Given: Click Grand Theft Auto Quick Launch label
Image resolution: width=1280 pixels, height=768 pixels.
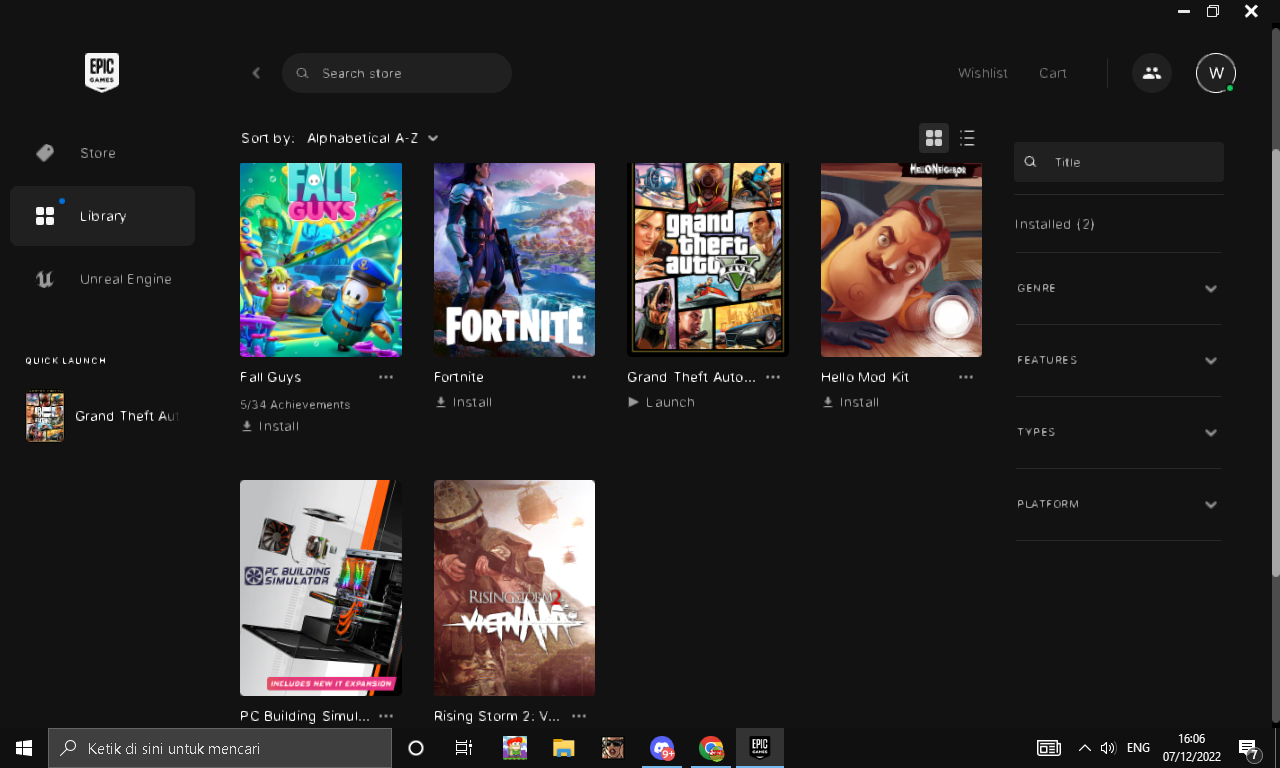Looking at the screenshot, I should [127, 416].
